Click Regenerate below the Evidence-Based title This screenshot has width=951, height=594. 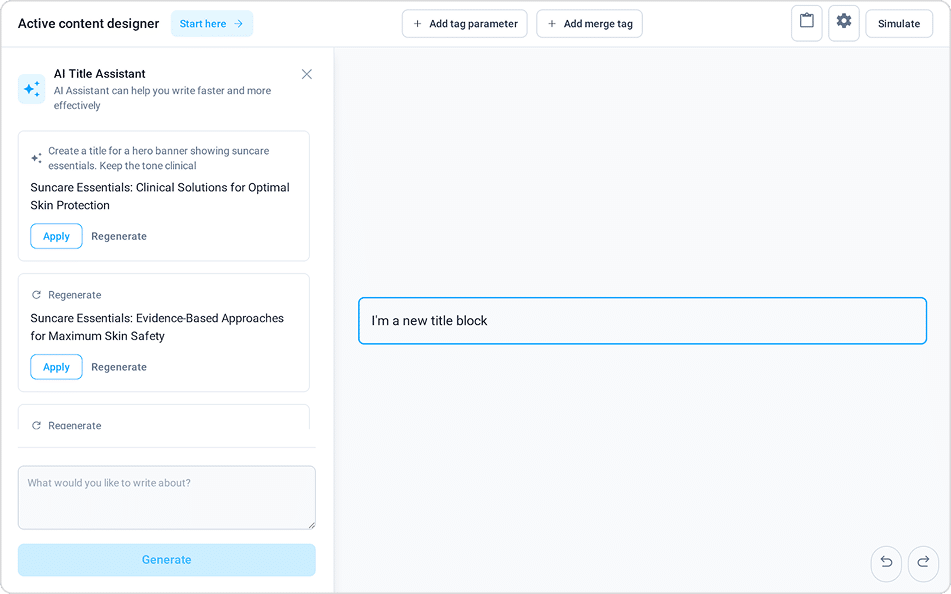tap(119, 367)
